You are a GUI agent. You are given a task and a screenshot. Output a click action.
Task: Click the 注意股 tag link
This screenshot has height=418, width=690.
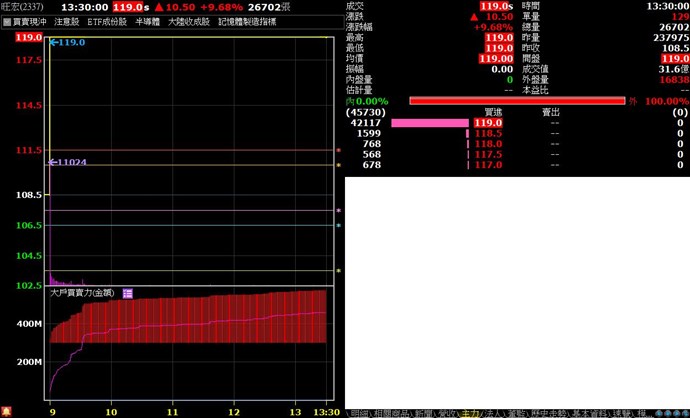point(67,21)
